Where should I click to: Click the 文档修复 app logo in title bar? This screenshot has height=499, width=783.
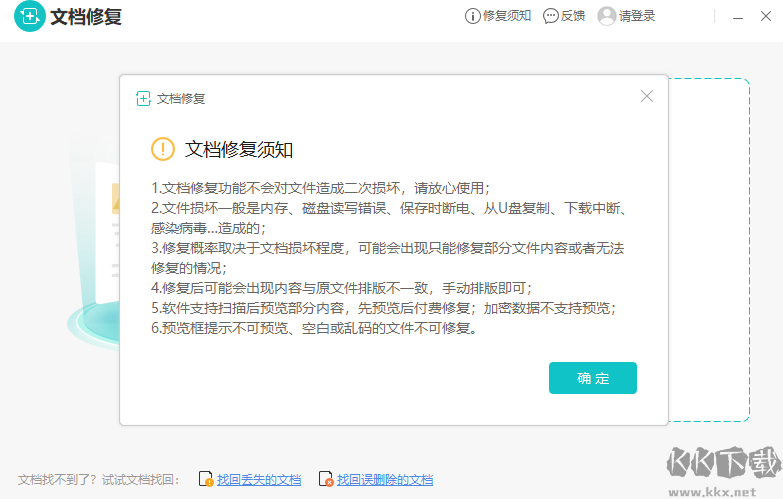29,17
